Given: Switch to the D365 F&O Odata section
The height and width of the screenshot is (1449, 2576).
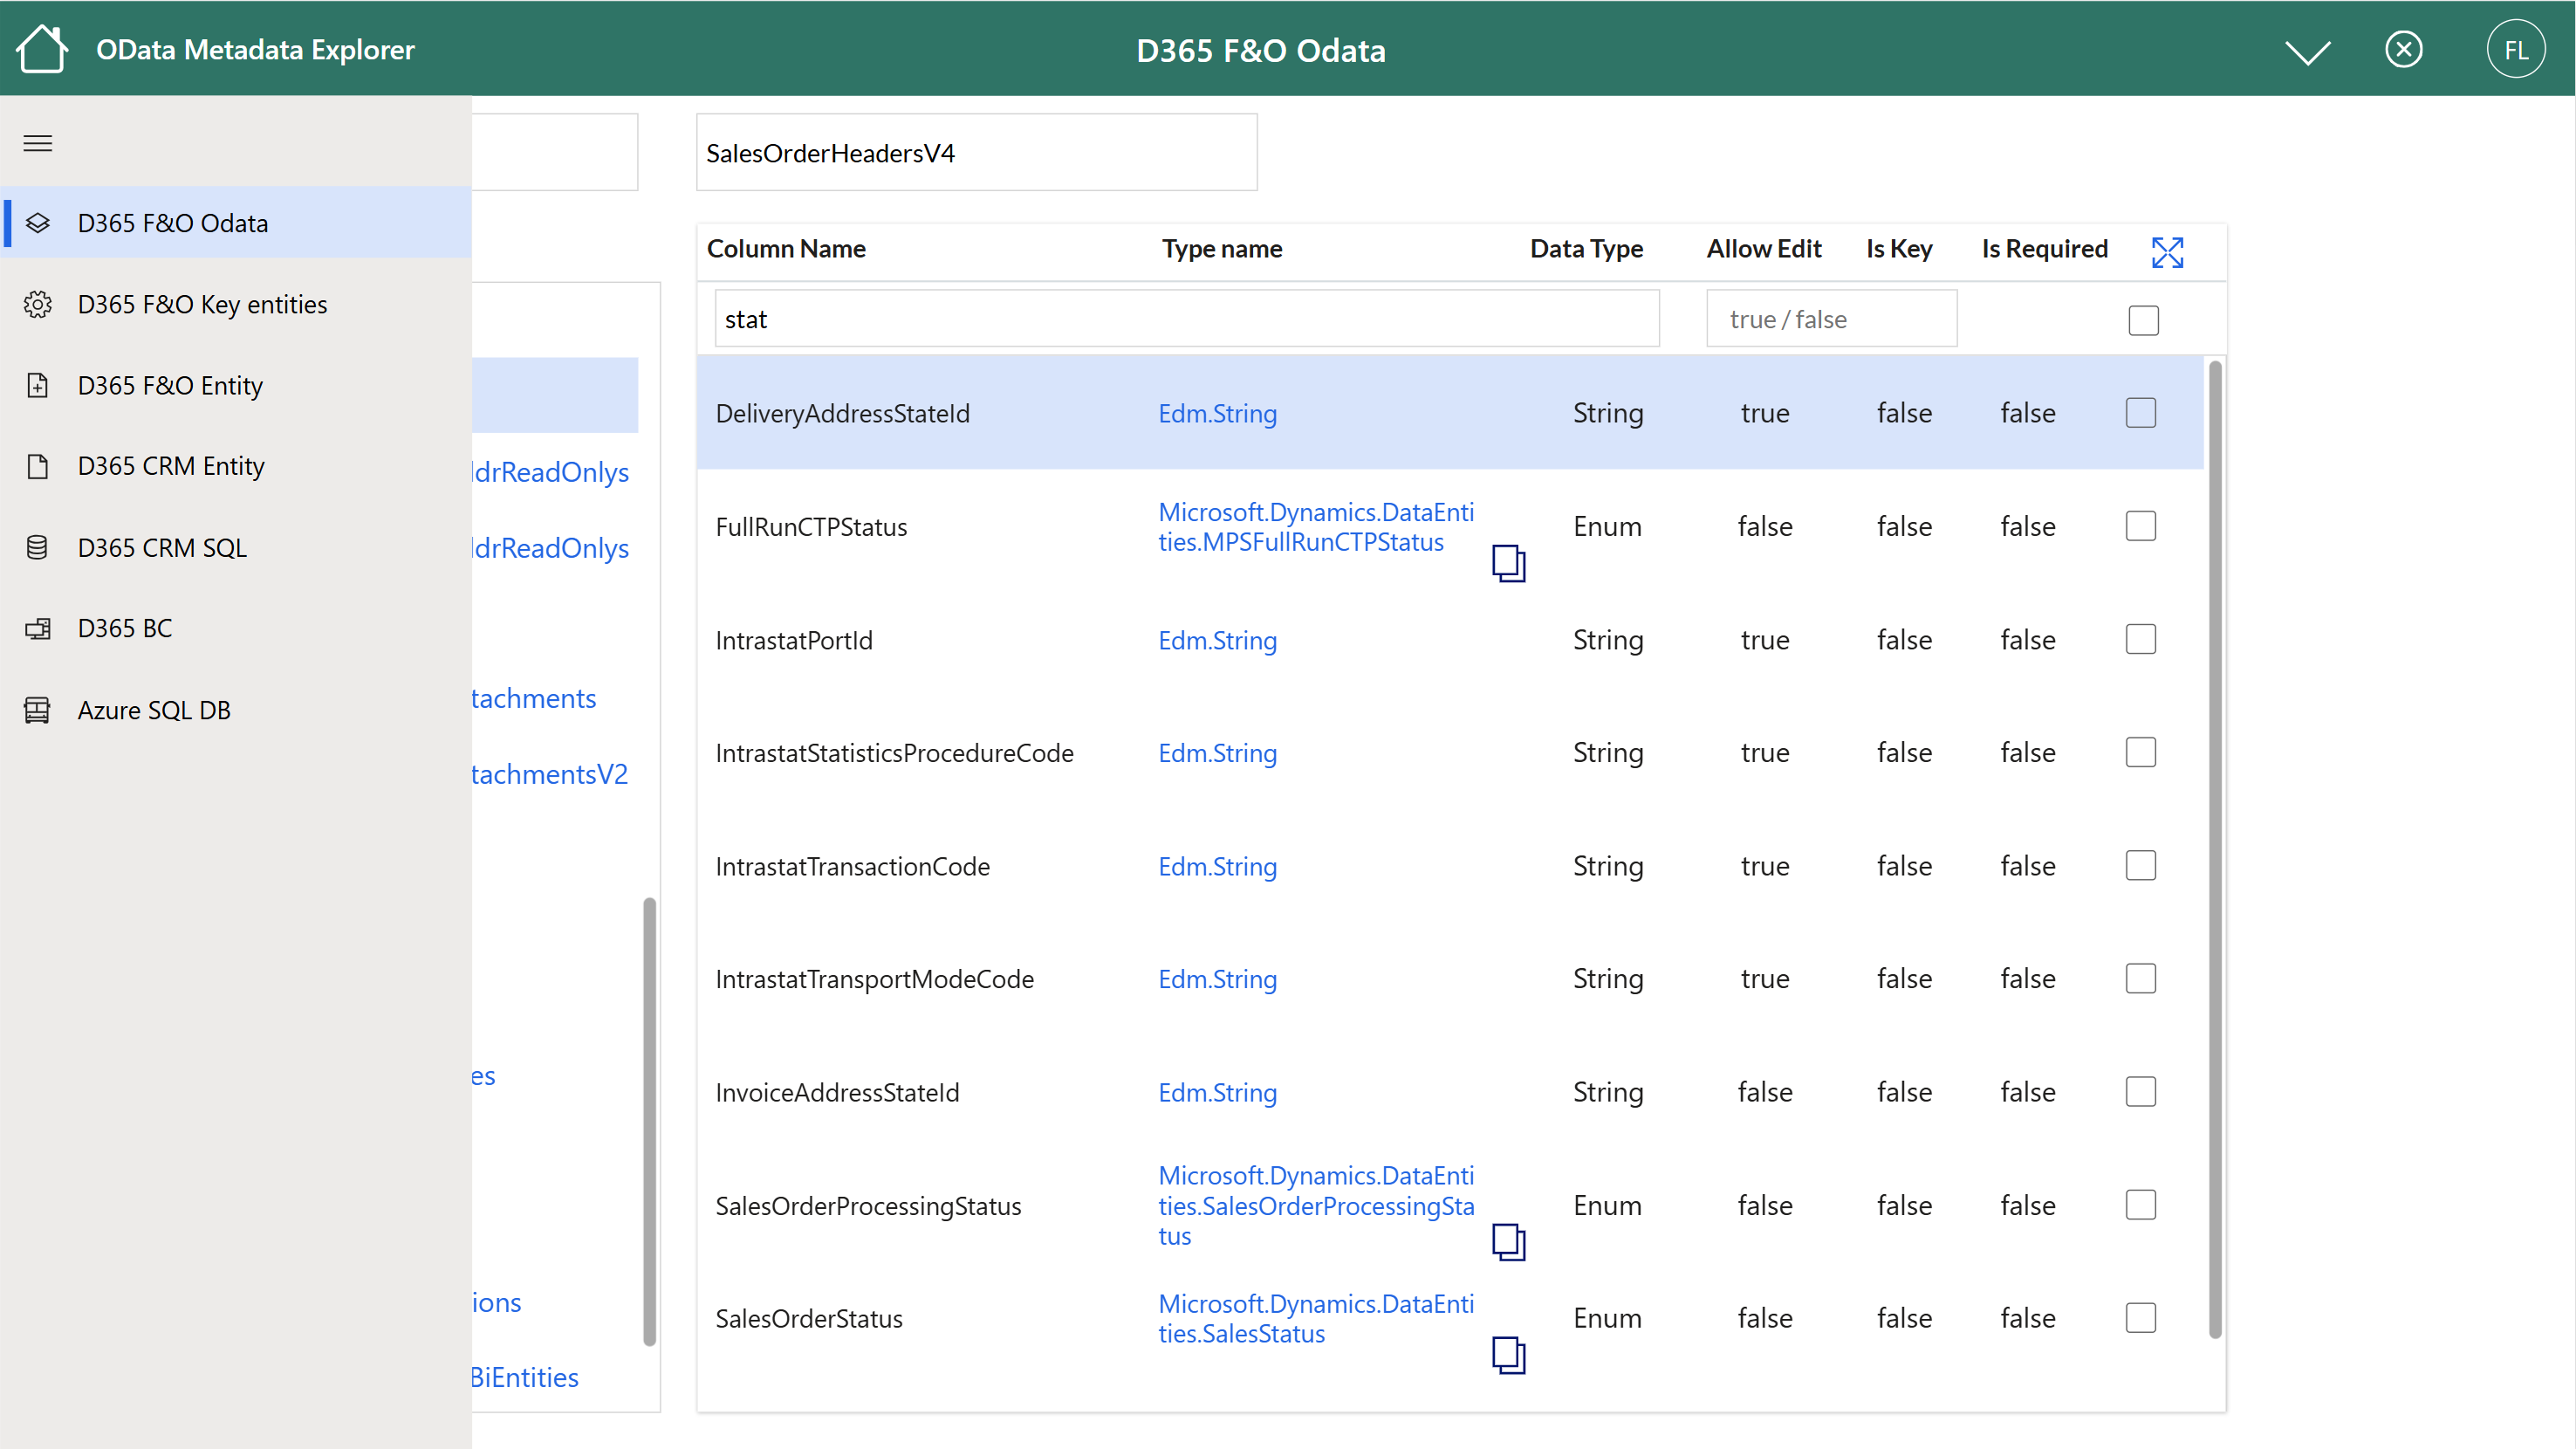Looking at the screenshot, I should click(x=172, y=223).
